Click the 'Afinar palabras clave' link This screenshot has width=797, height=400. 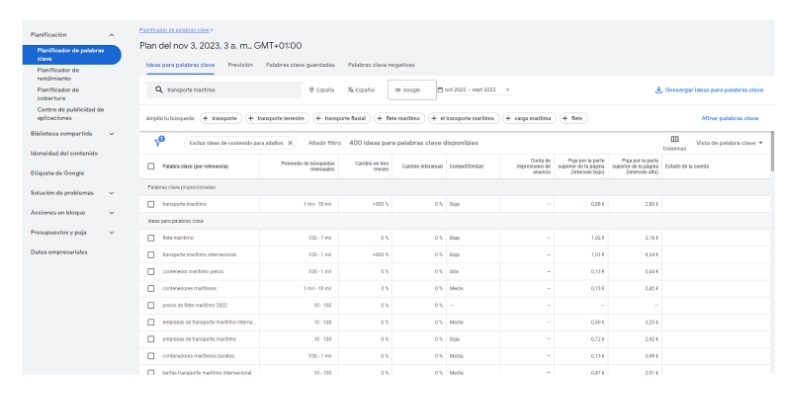click(x=729, y=118)
